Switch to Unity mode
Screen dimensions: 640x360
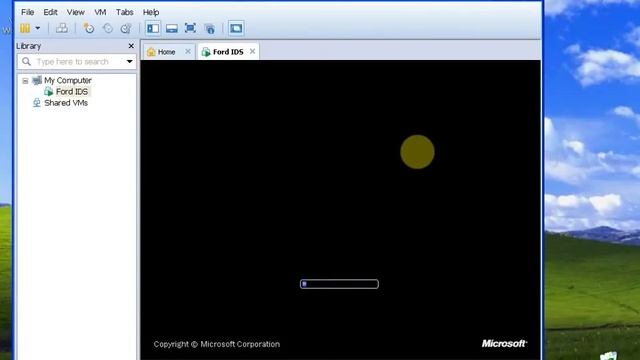pos(210,28)
